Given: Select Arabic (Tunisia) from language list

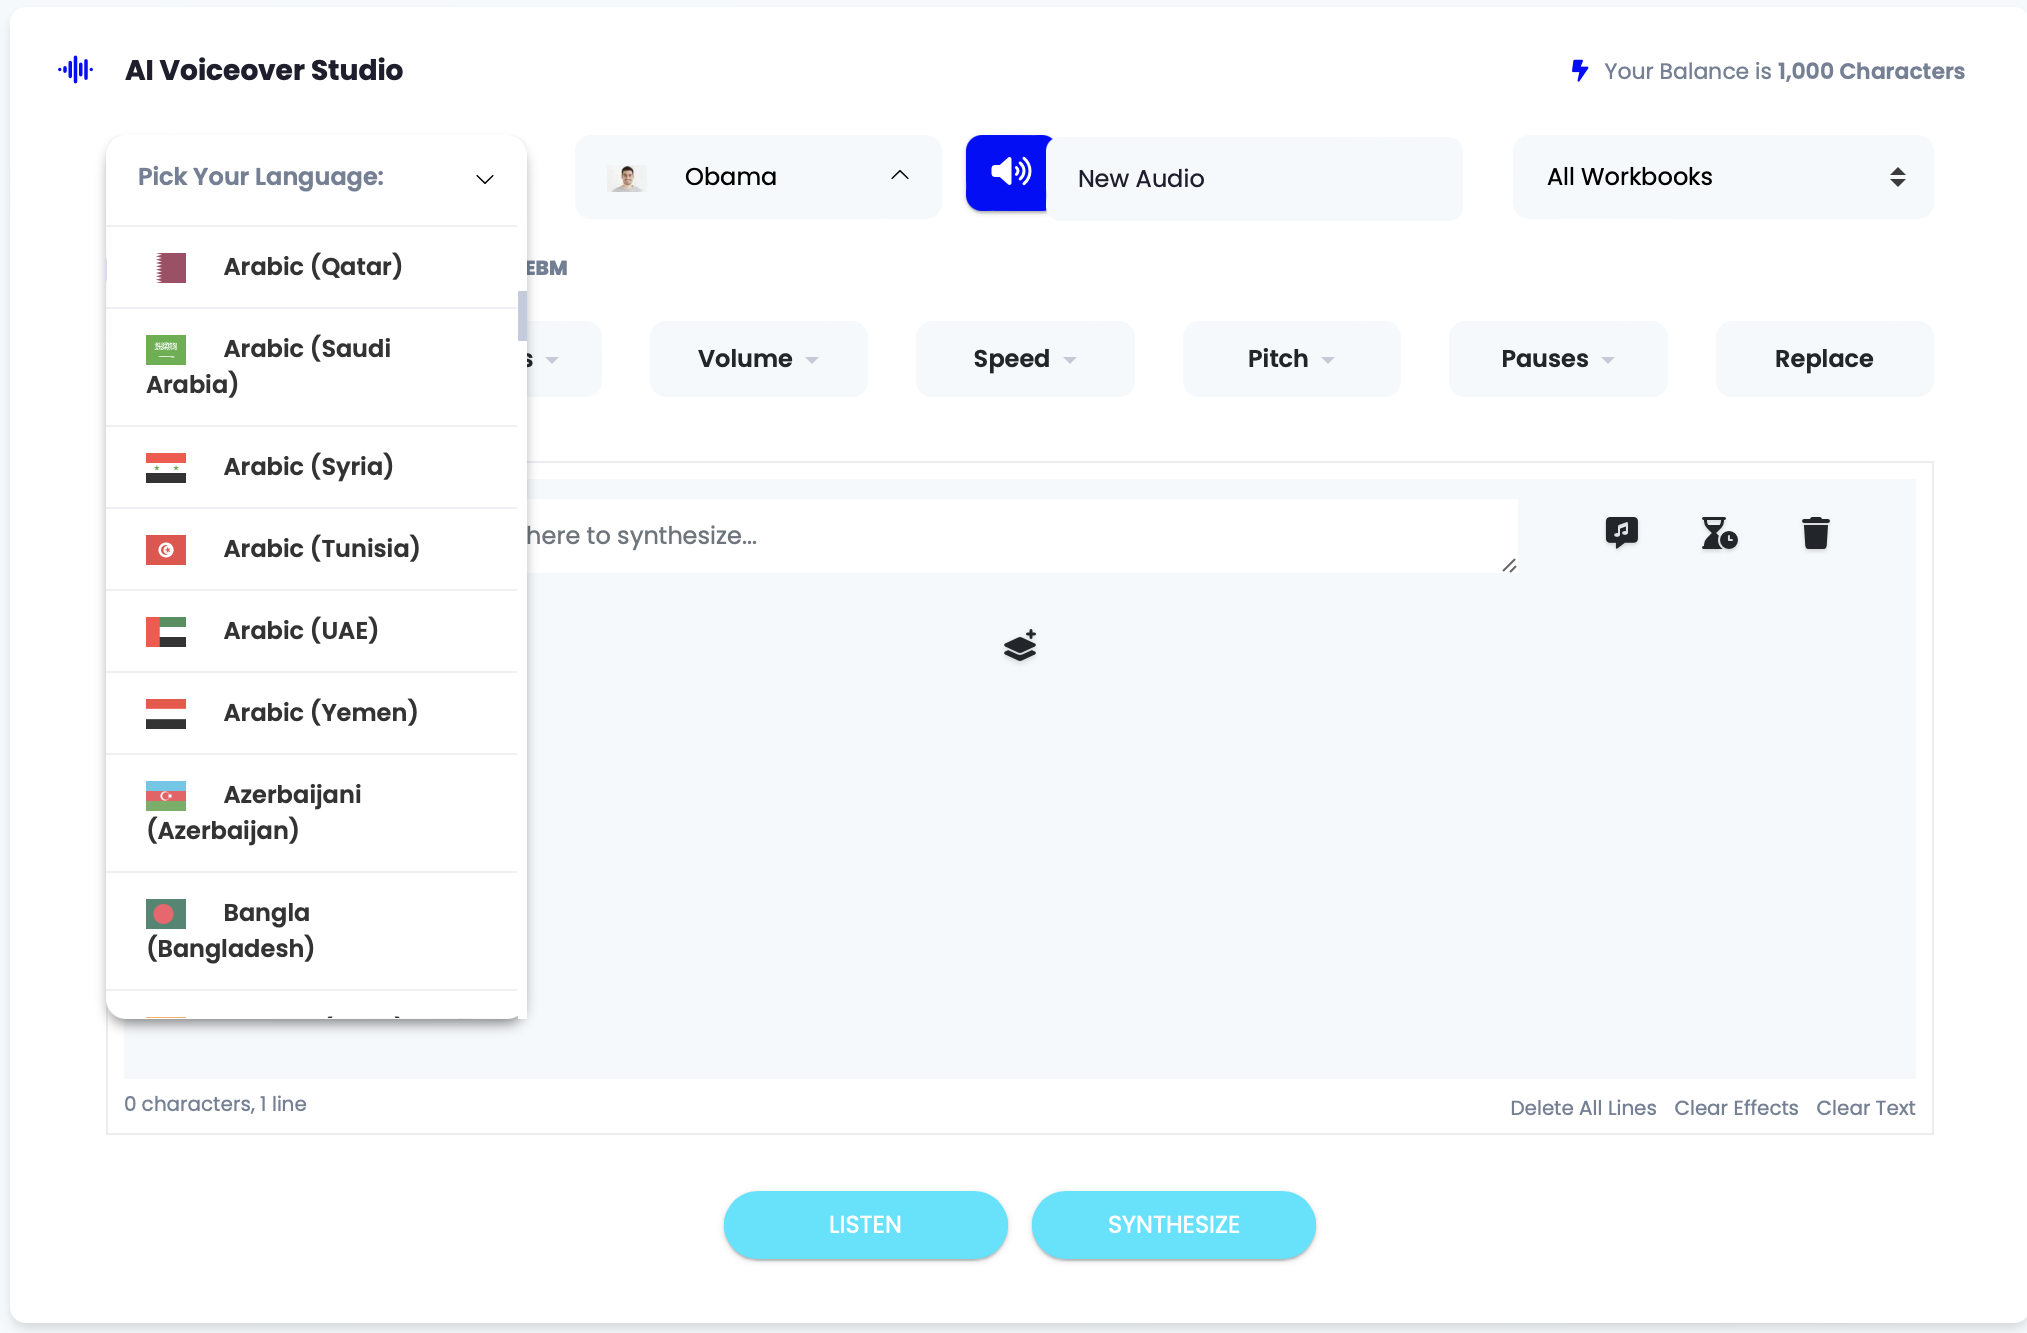Looking at the screenshot, I should (320, 548).
